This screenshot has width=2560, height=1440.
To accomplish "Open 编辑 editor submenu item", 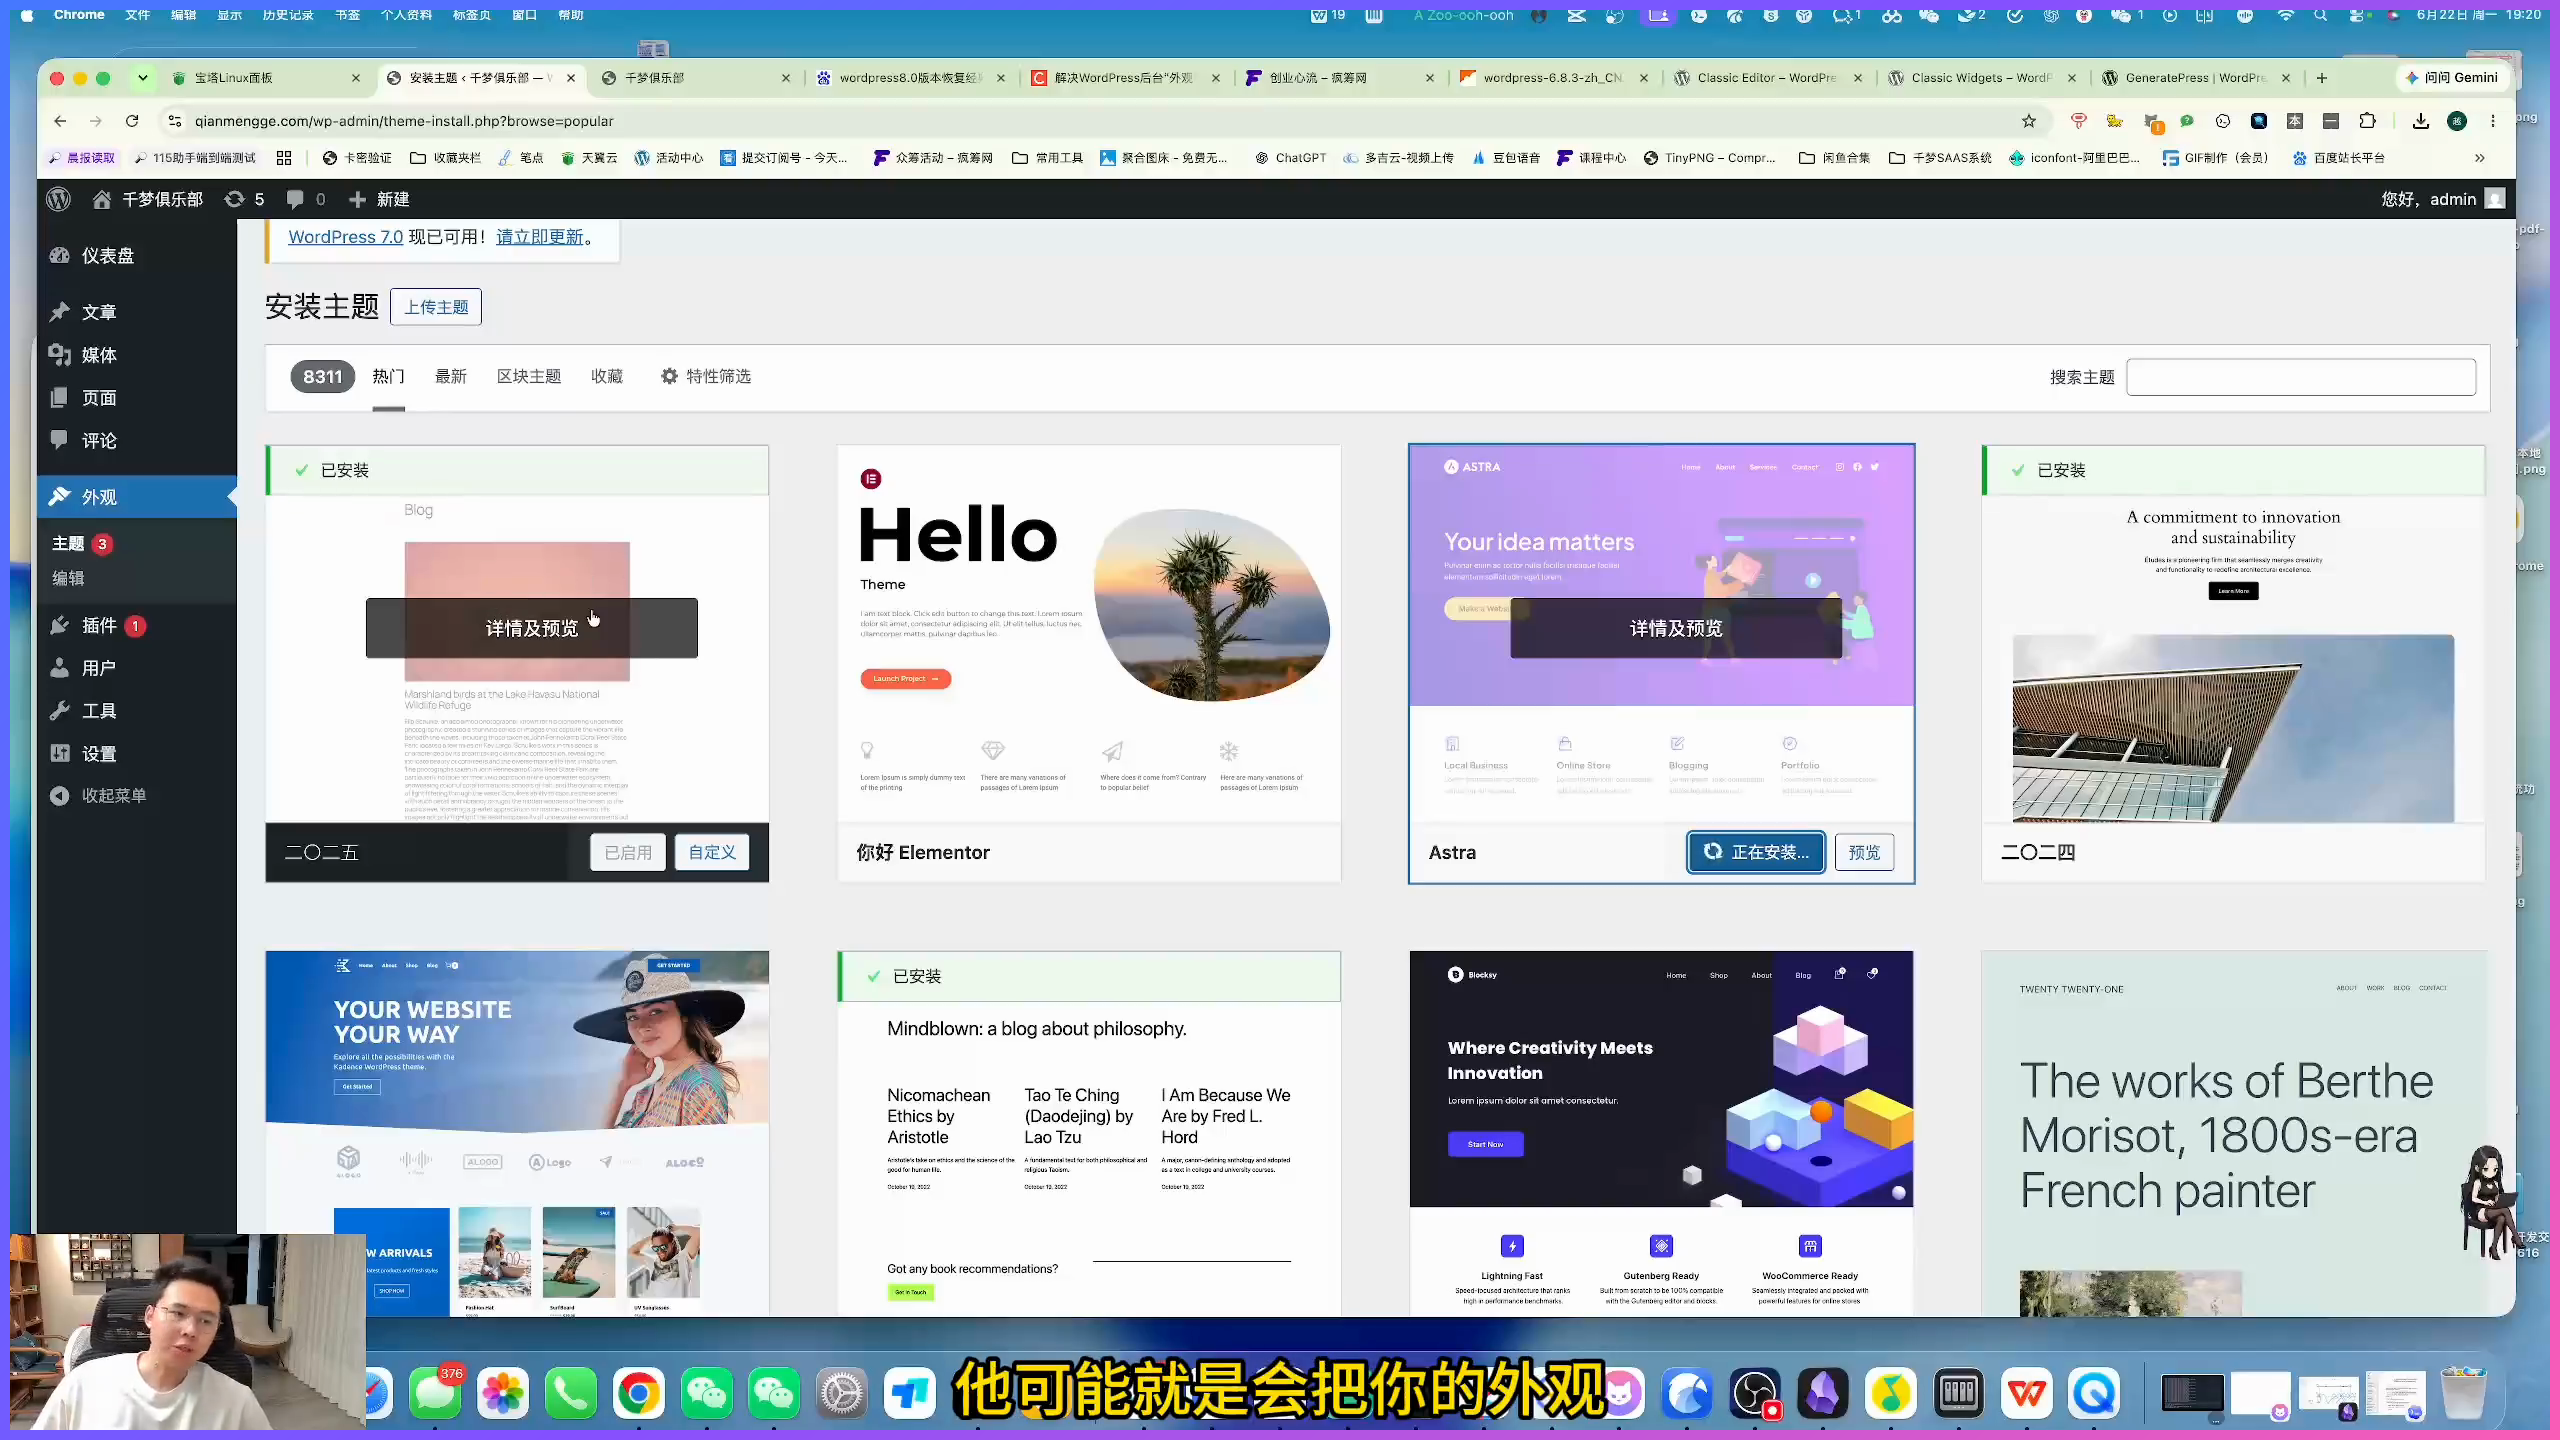I will click(69, 578).
